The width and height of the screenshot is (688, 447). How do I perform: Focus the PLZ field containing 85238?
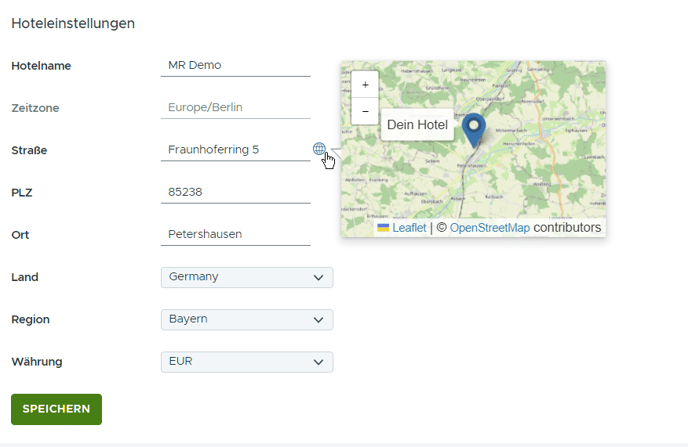[x=236, y=193]
